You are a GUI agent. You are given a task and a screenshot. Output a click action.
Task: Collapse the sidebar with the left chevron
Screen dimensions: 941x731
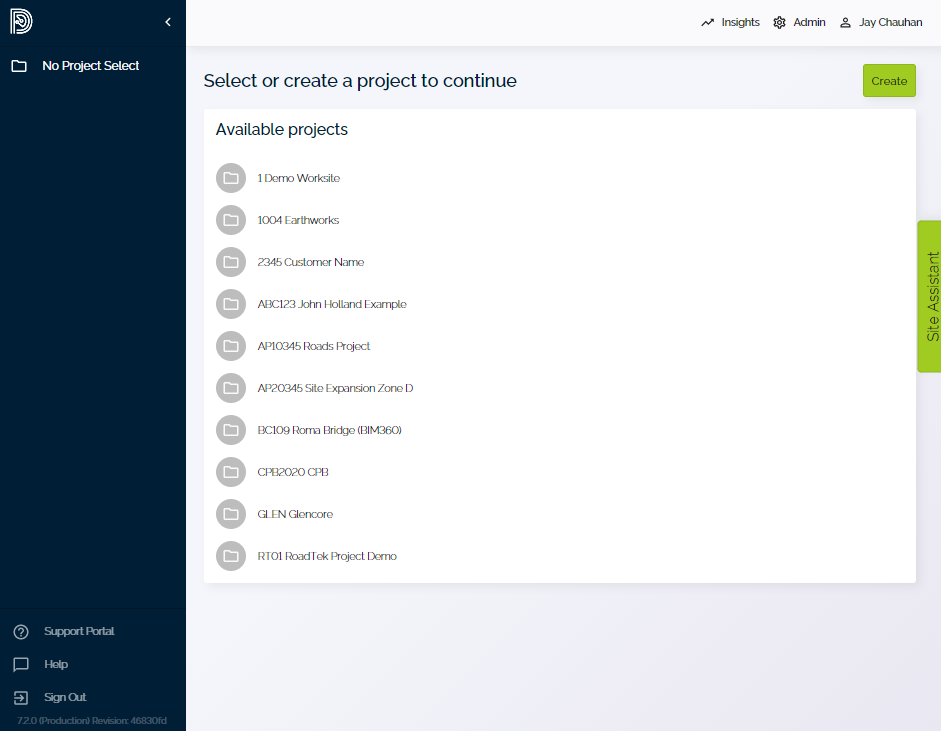(167, 21)
